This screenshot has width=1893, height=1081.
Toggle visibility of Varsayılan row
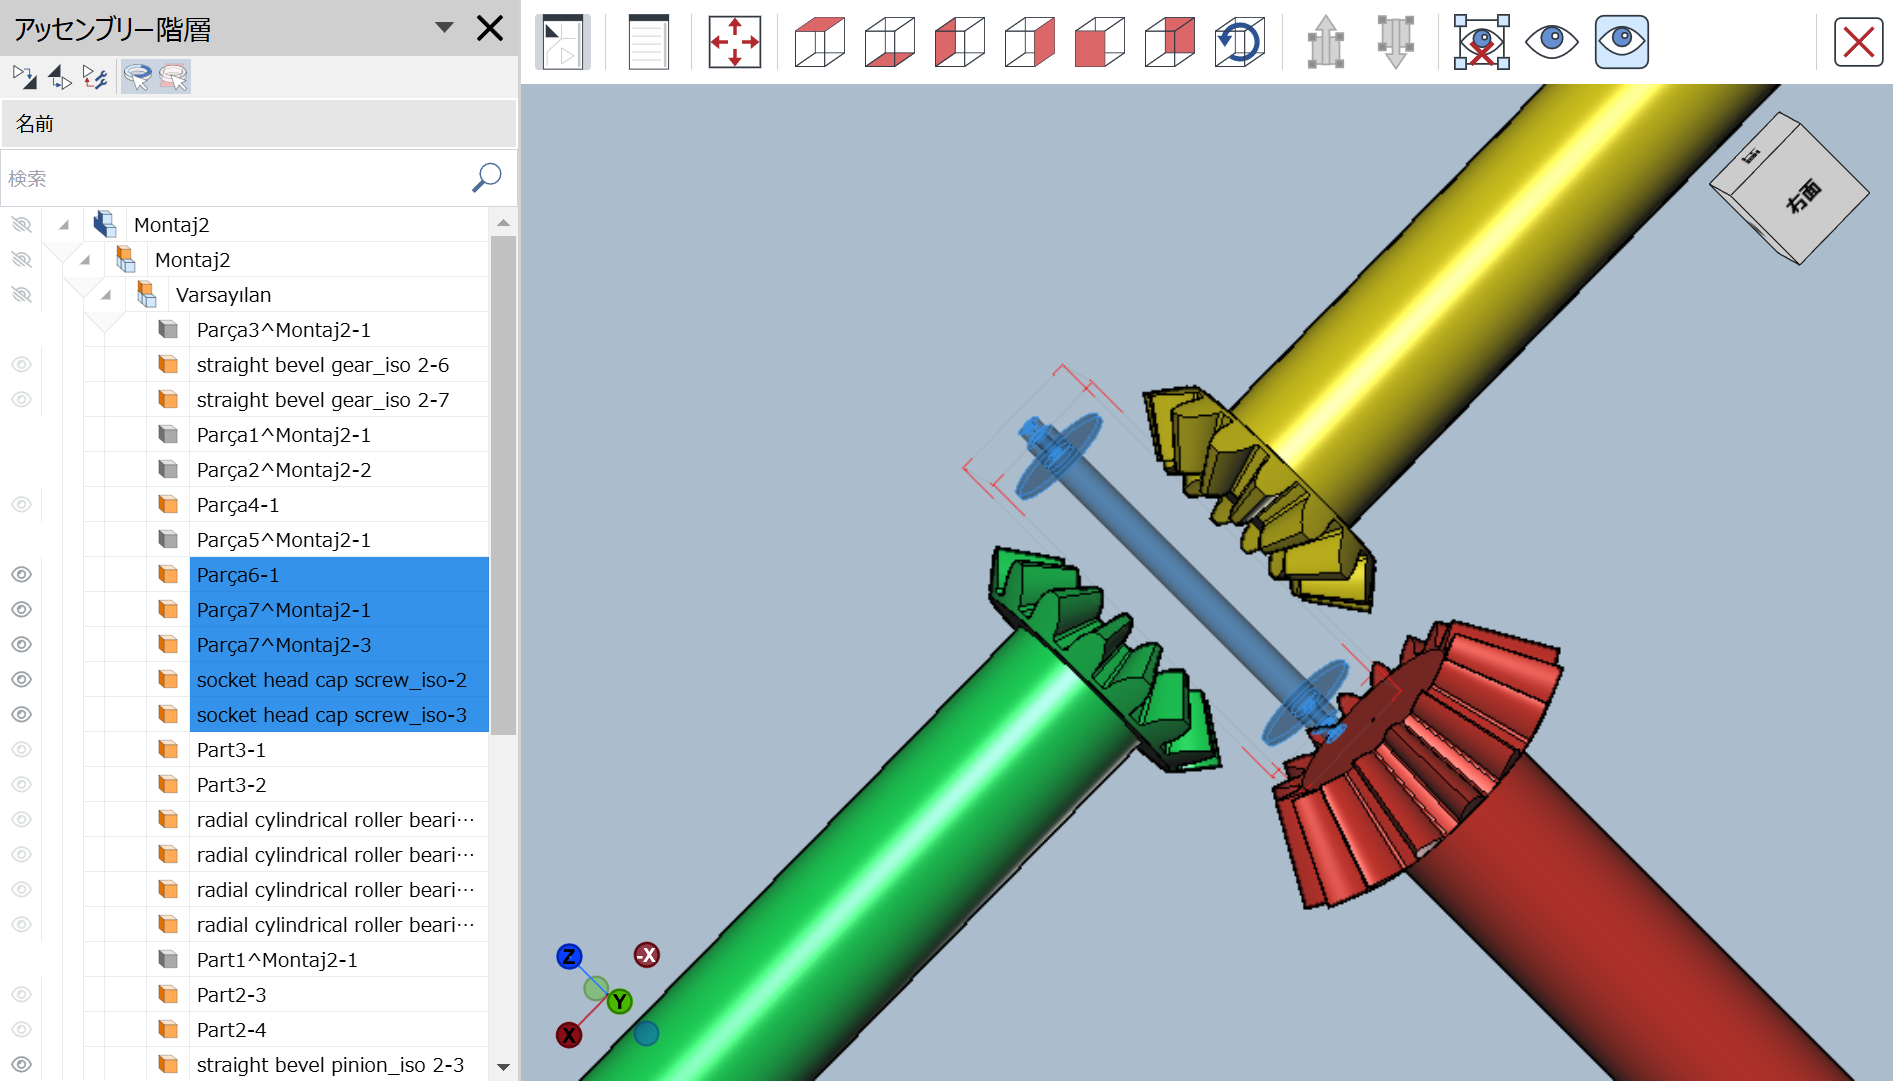pyautogui.click(x=21, y=295)
